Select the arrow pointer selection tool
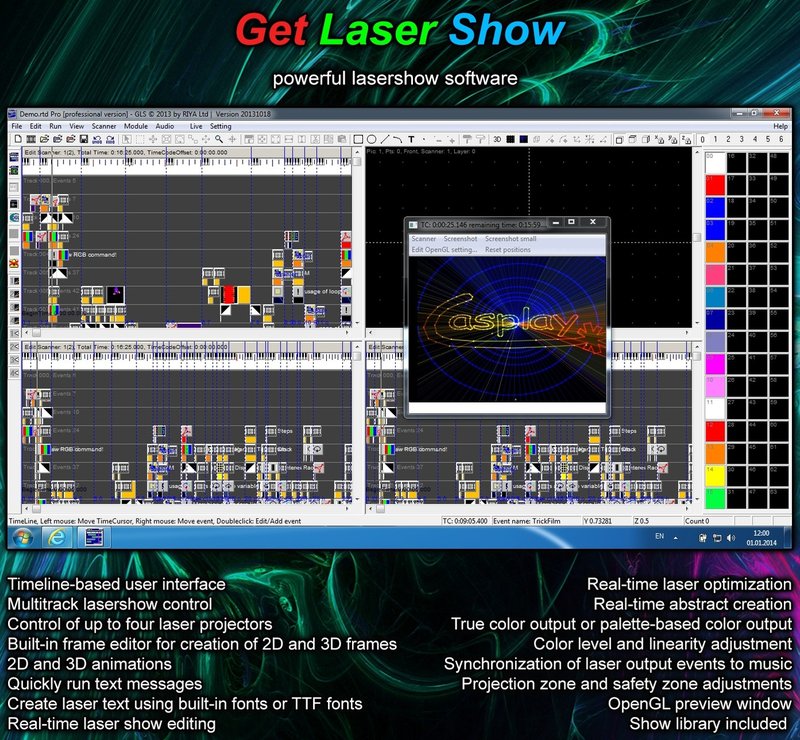The width and height of the screenshot is (800, 740). tap(127, 139)
